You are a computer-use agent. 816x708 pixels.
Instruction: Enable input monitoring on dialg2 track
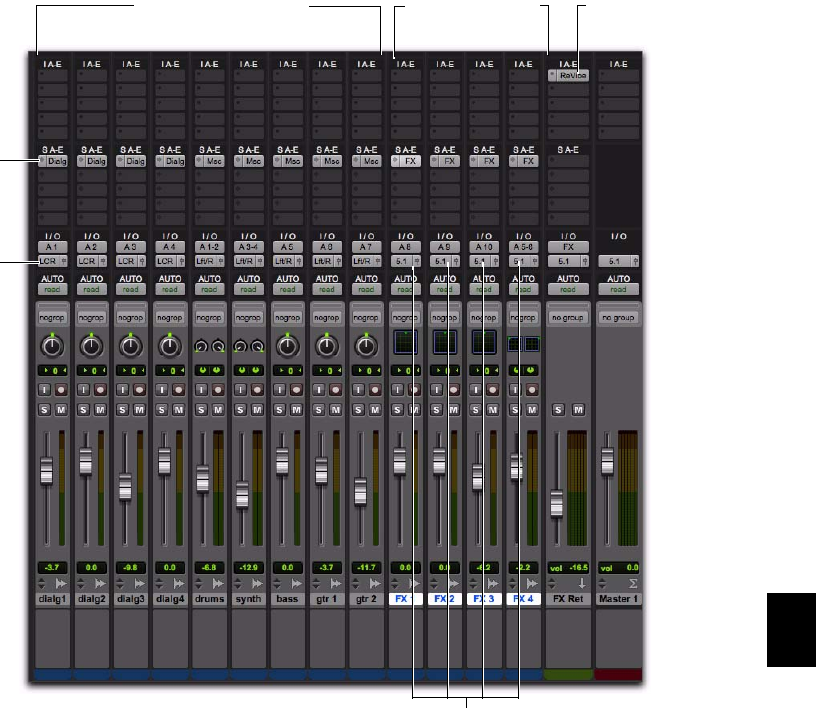(x=83, y=389)
